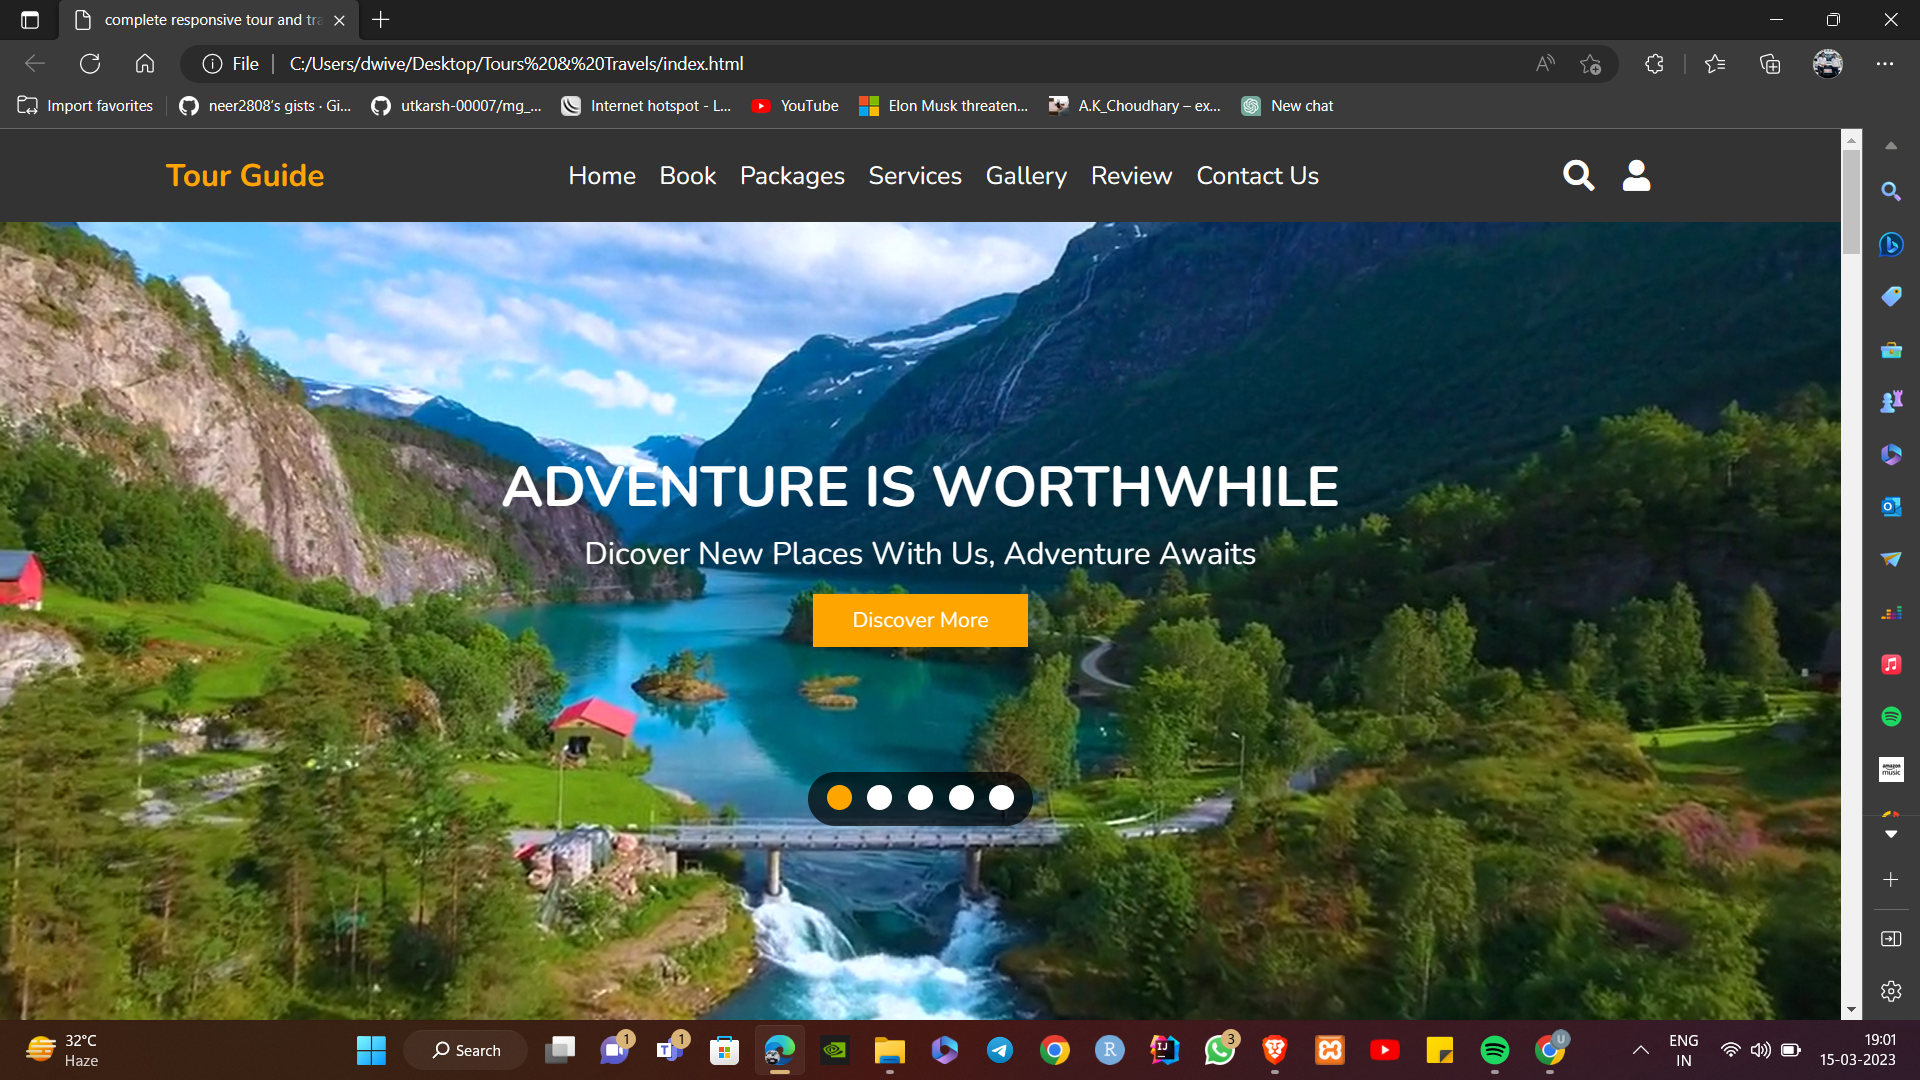
Task: Click the website search magnifier icon
Action: coord(1578,175)
